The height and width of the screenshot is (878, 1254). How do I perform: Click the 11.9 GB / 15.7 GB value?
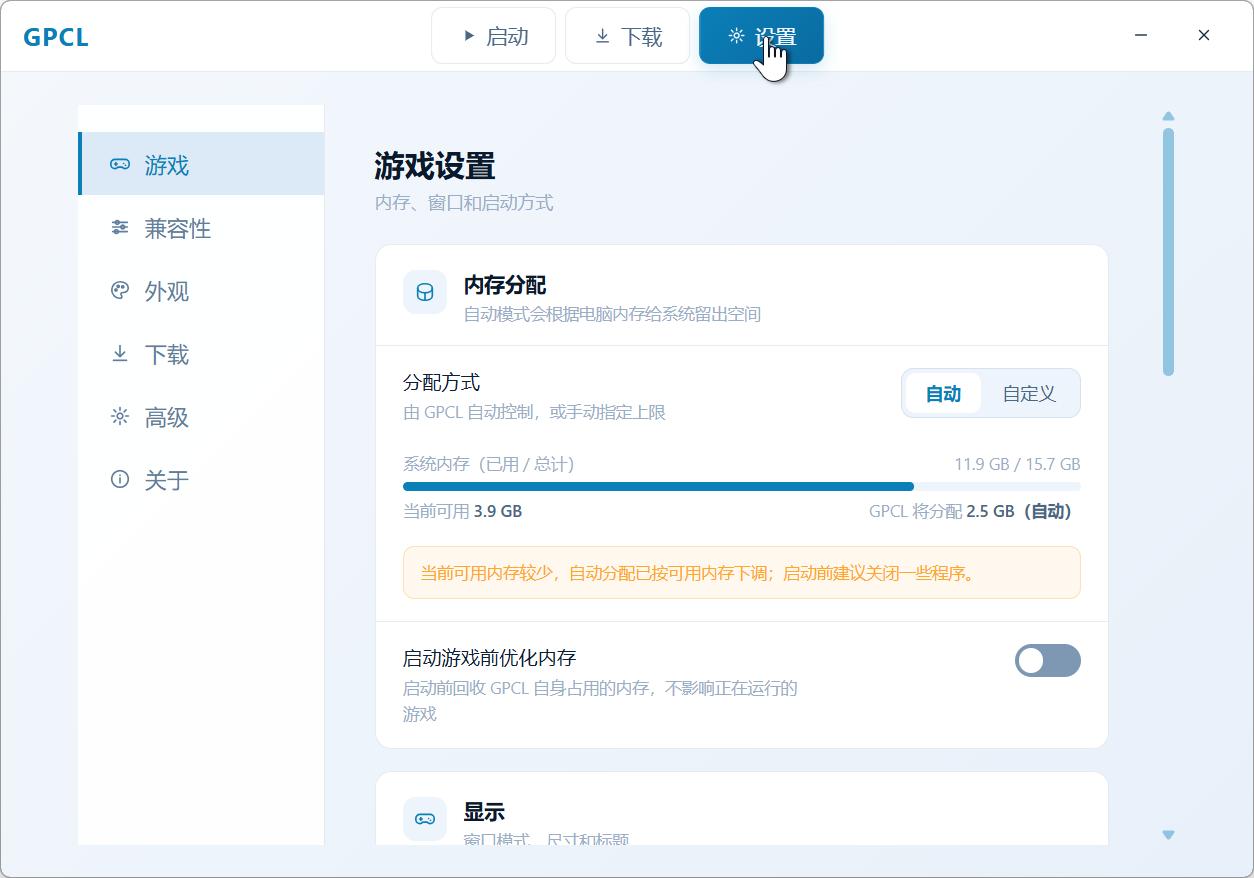coord(1017,464)
